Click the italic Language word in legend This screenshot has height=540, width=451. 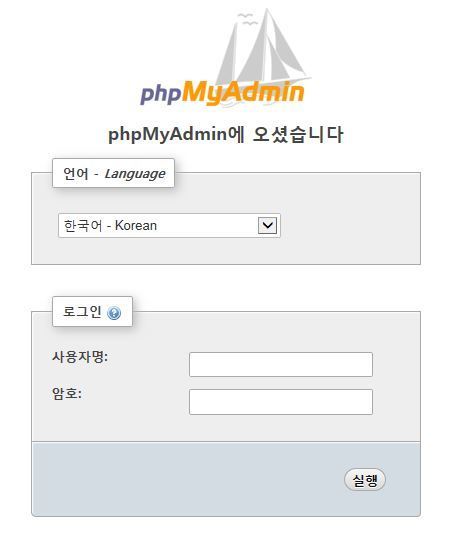click(x=135, y=174)
